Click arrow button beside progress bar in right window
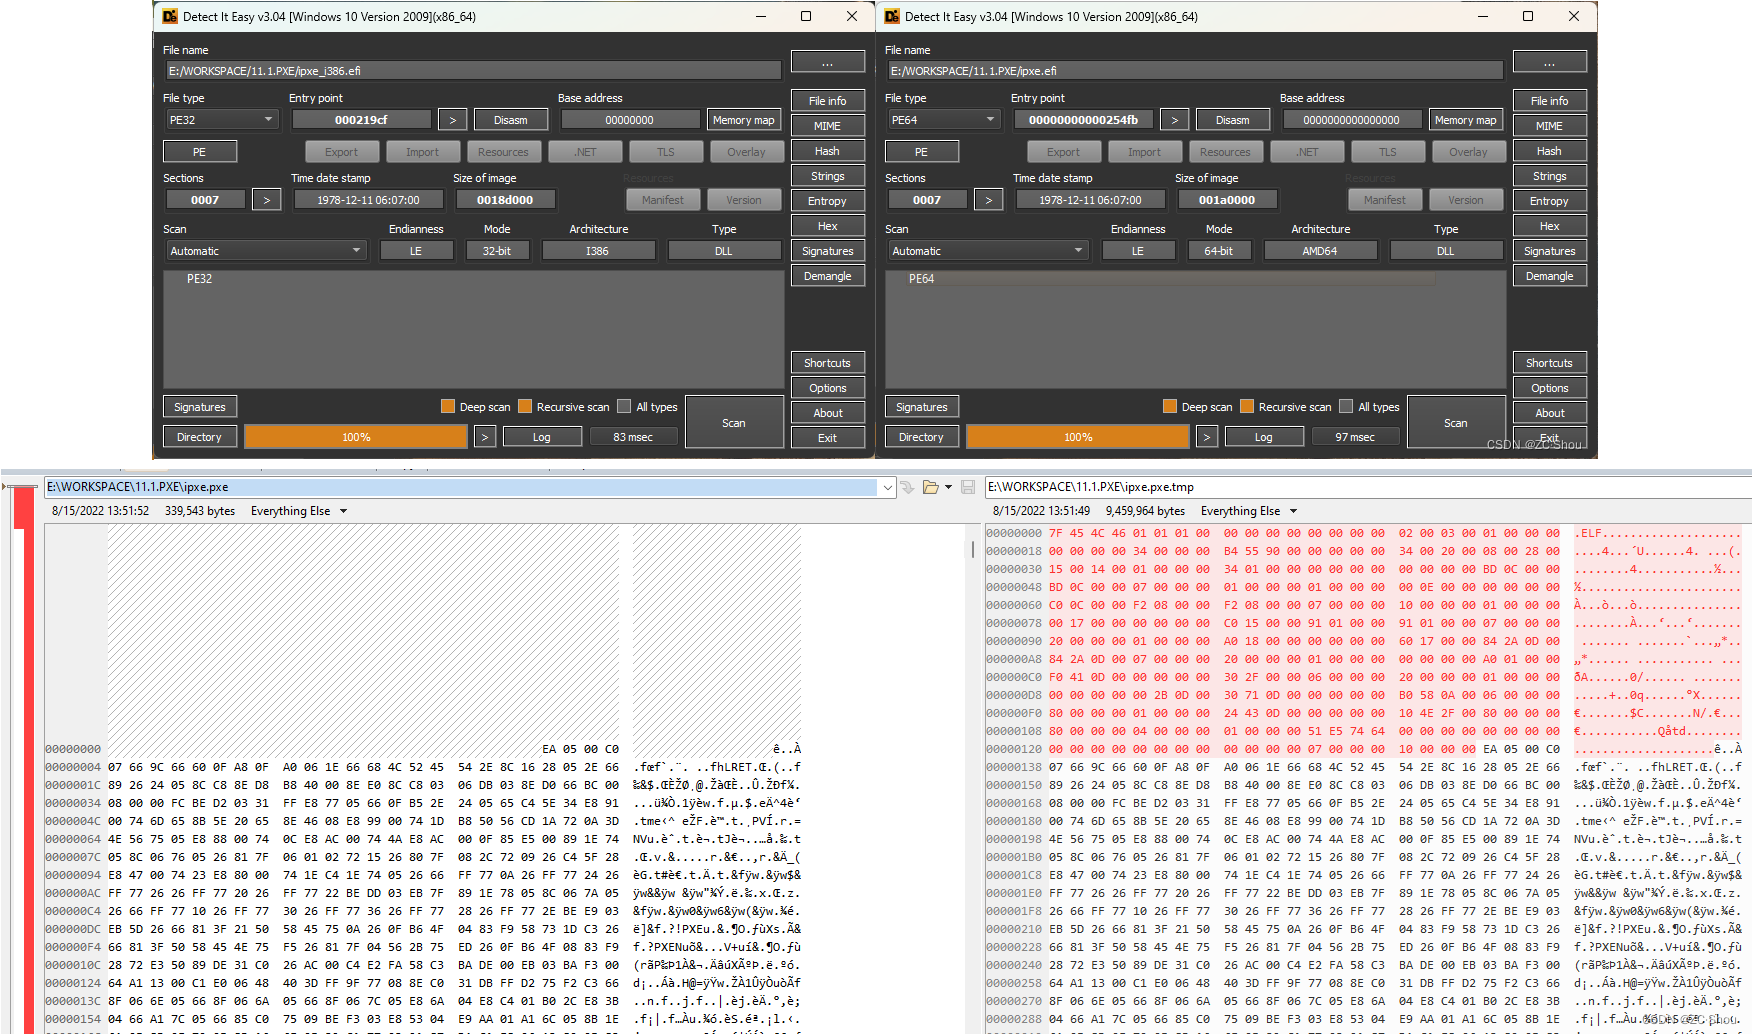This screenshot has height=1034, width=1752. (x=1206, y=437)
